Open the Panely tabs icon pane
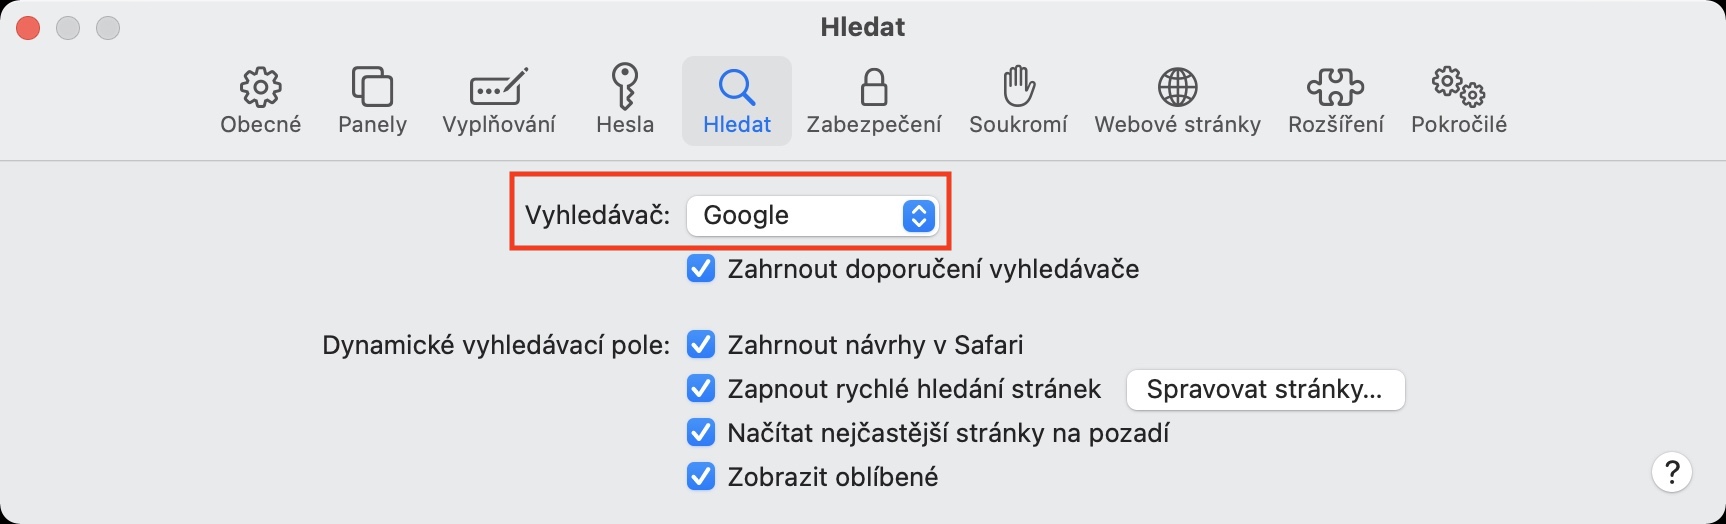 372,101
